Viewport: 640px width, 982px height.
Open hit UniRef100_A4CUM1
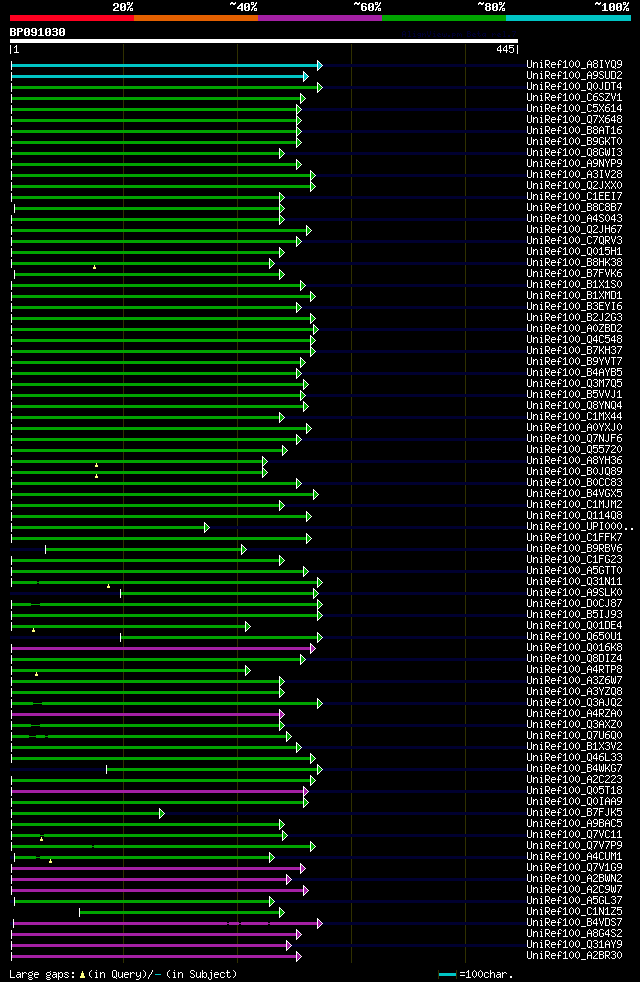tap(574, 857)
